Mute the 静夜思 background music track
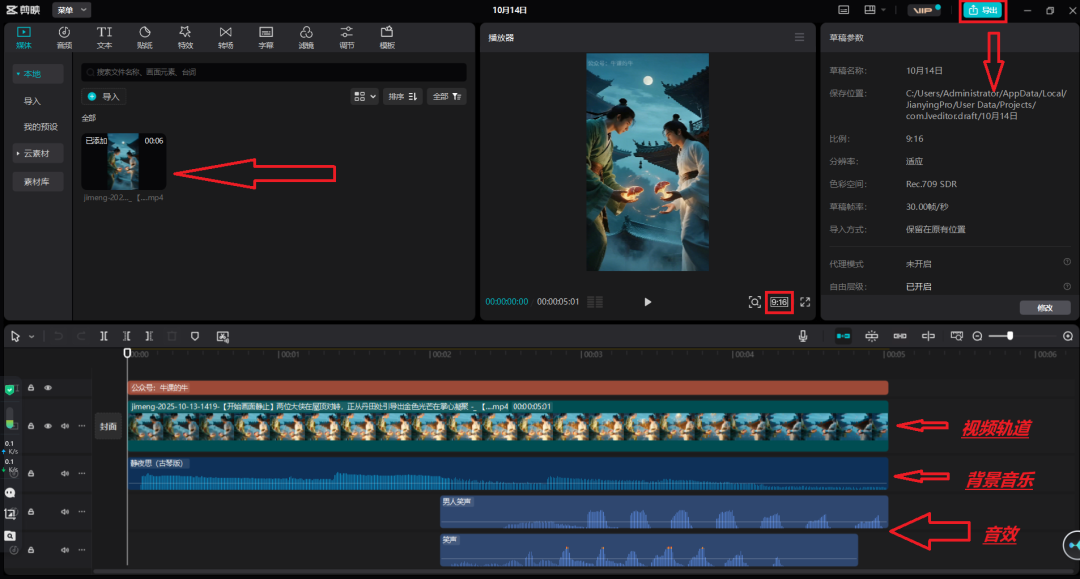 [65, 473]
